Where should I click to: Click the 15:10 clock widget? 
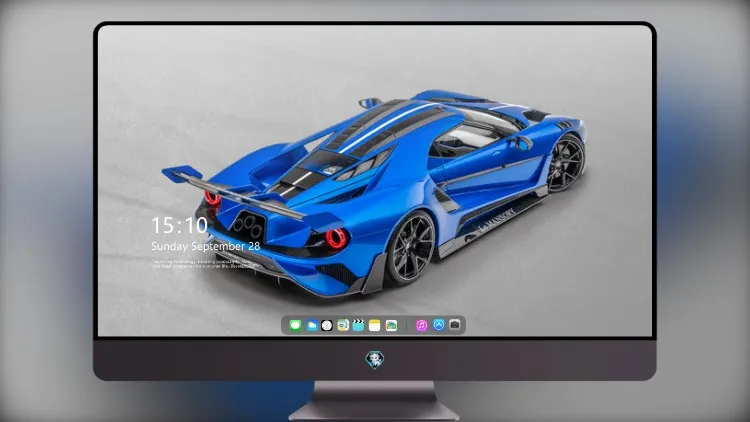(x=179, y=225)
